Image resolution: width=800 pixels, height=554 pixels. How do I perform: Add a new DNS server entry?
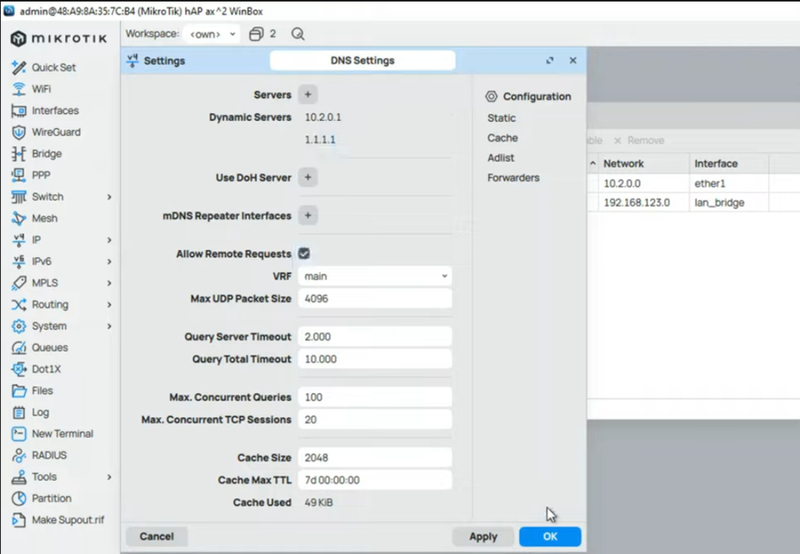(308, 94)
